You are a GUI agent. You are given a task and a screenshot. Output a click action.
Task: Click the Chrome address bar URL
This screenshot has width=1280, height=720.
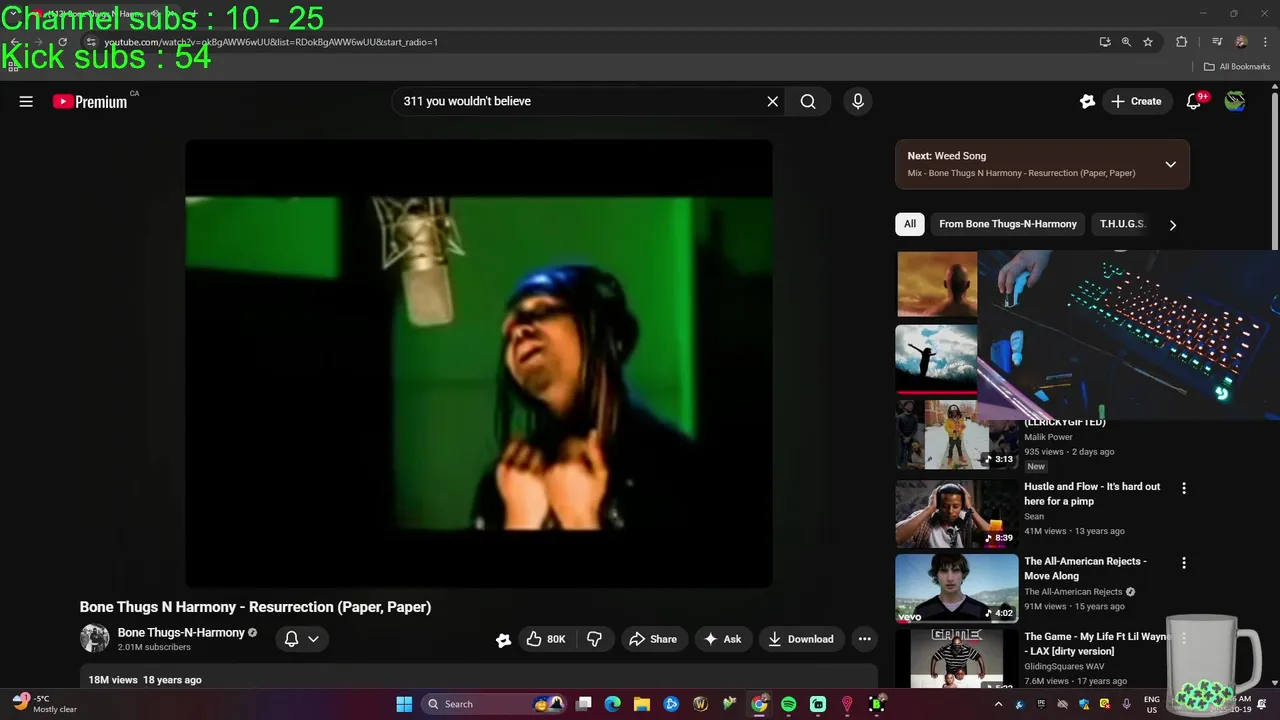pyautogui.click(x=271, y=42)
